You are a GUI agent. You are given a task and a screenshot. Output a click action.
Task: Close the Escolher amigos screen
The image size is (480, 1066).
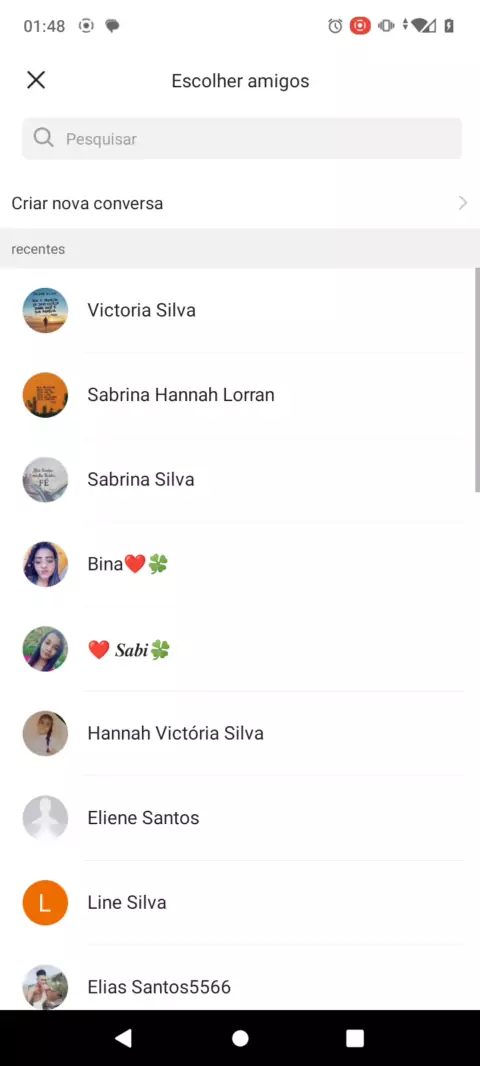(x=36, y=80)
